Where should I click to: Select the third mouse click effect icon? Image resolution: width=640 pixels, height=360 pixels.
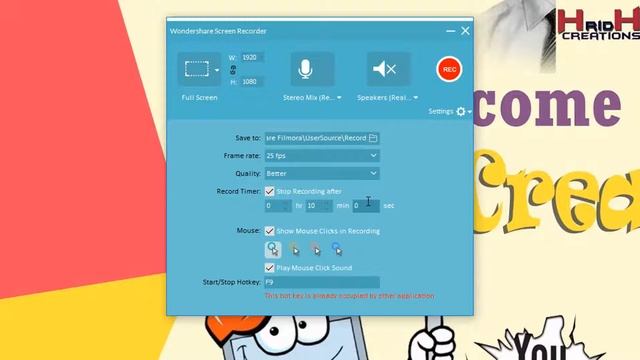tap(315, 249)
